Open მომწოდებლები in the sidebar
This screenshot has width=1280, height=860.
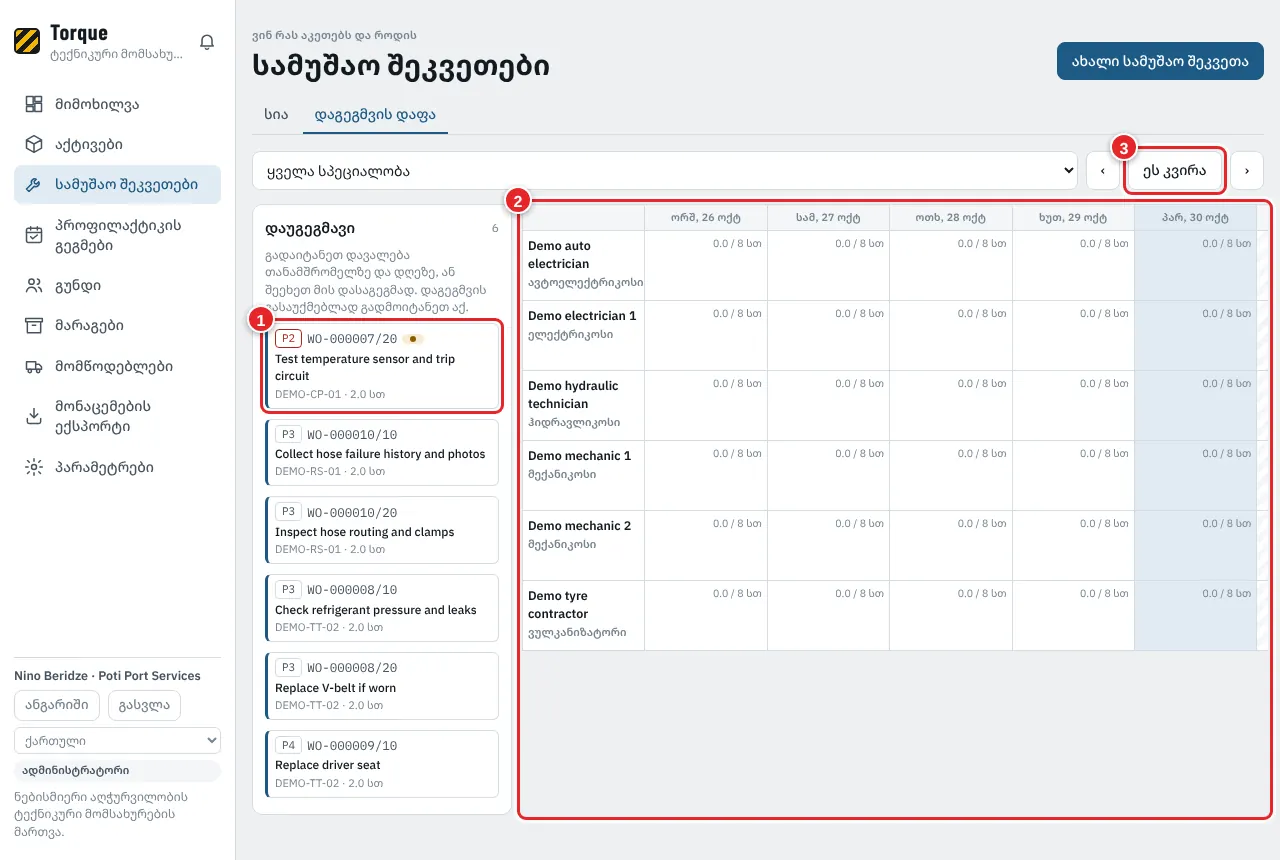(x=117, y=366)
